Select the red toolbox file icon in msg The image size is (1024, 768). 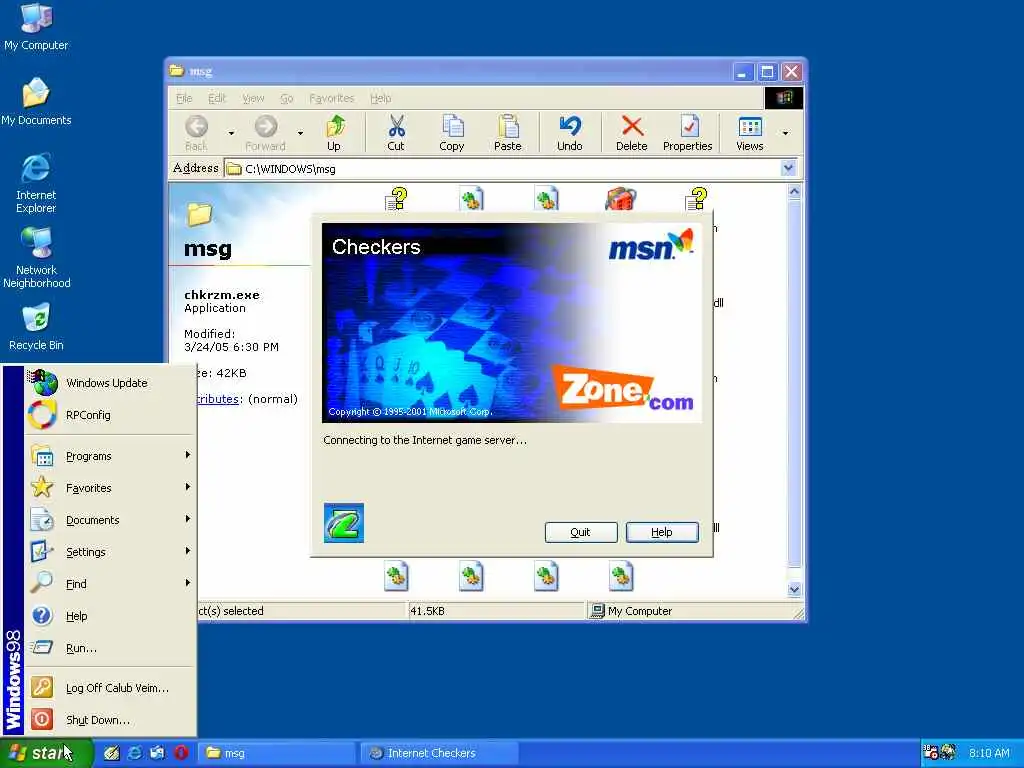[x=620, y=198]
